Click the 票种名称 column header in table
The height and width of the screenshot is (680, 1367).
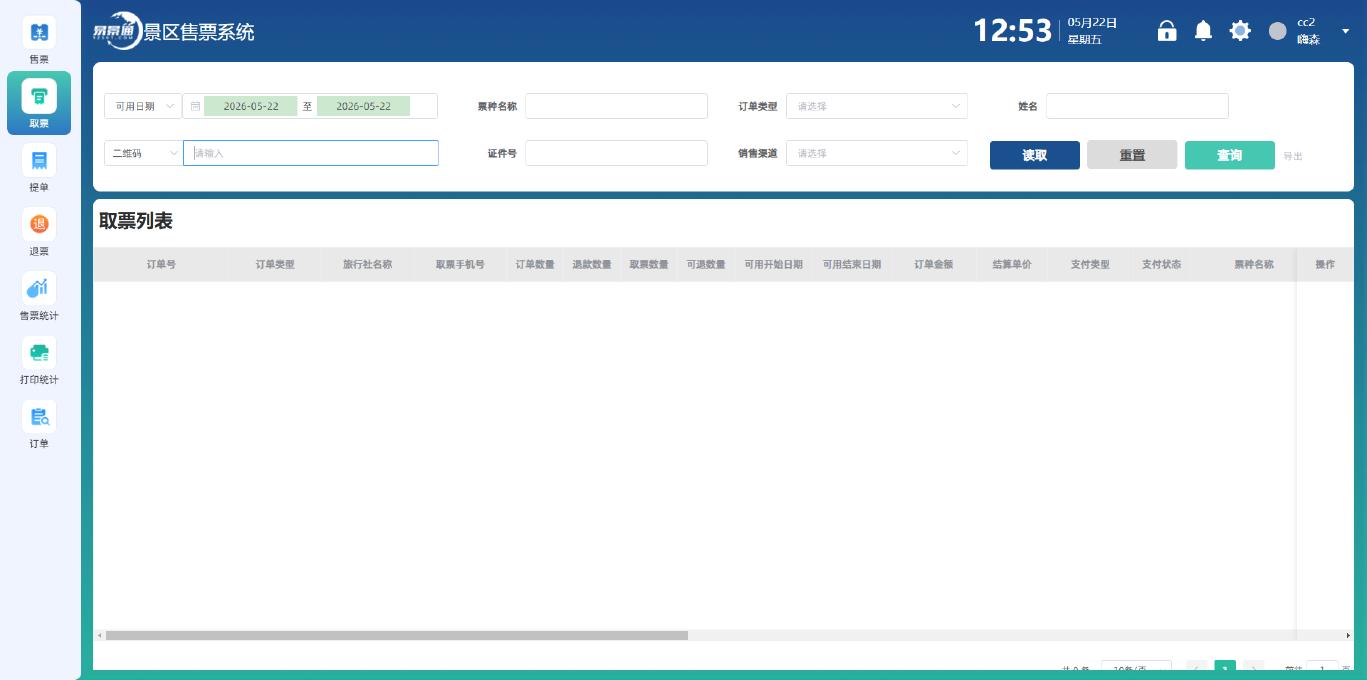click(1253, 265)
